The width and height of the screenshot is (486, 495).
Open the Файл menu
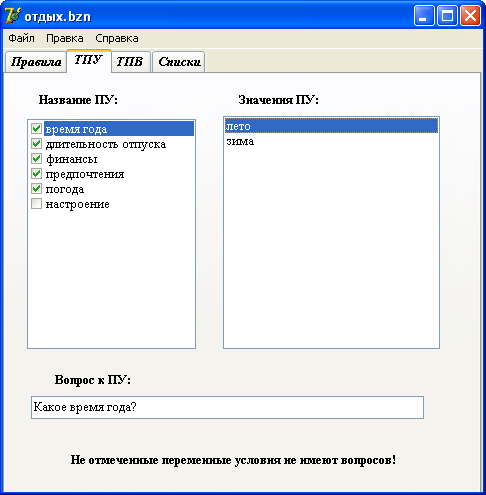21,38
